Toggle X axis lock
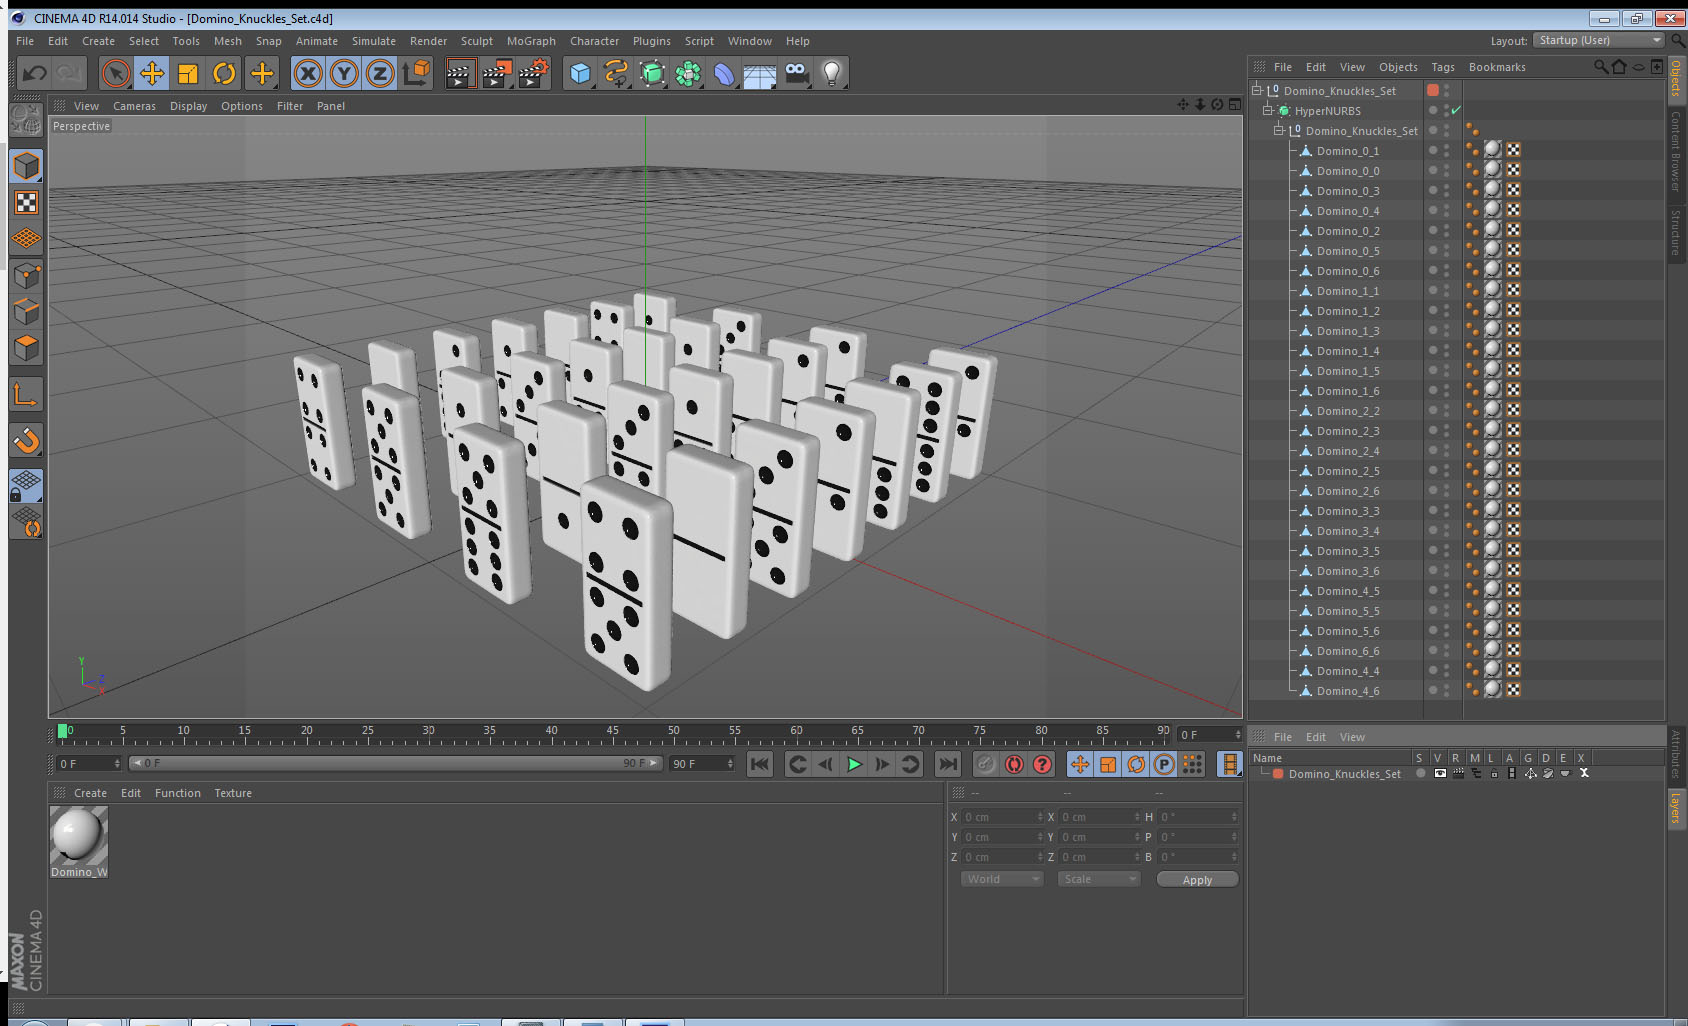Screen dimensions: 1688x1026 point(308,73)
